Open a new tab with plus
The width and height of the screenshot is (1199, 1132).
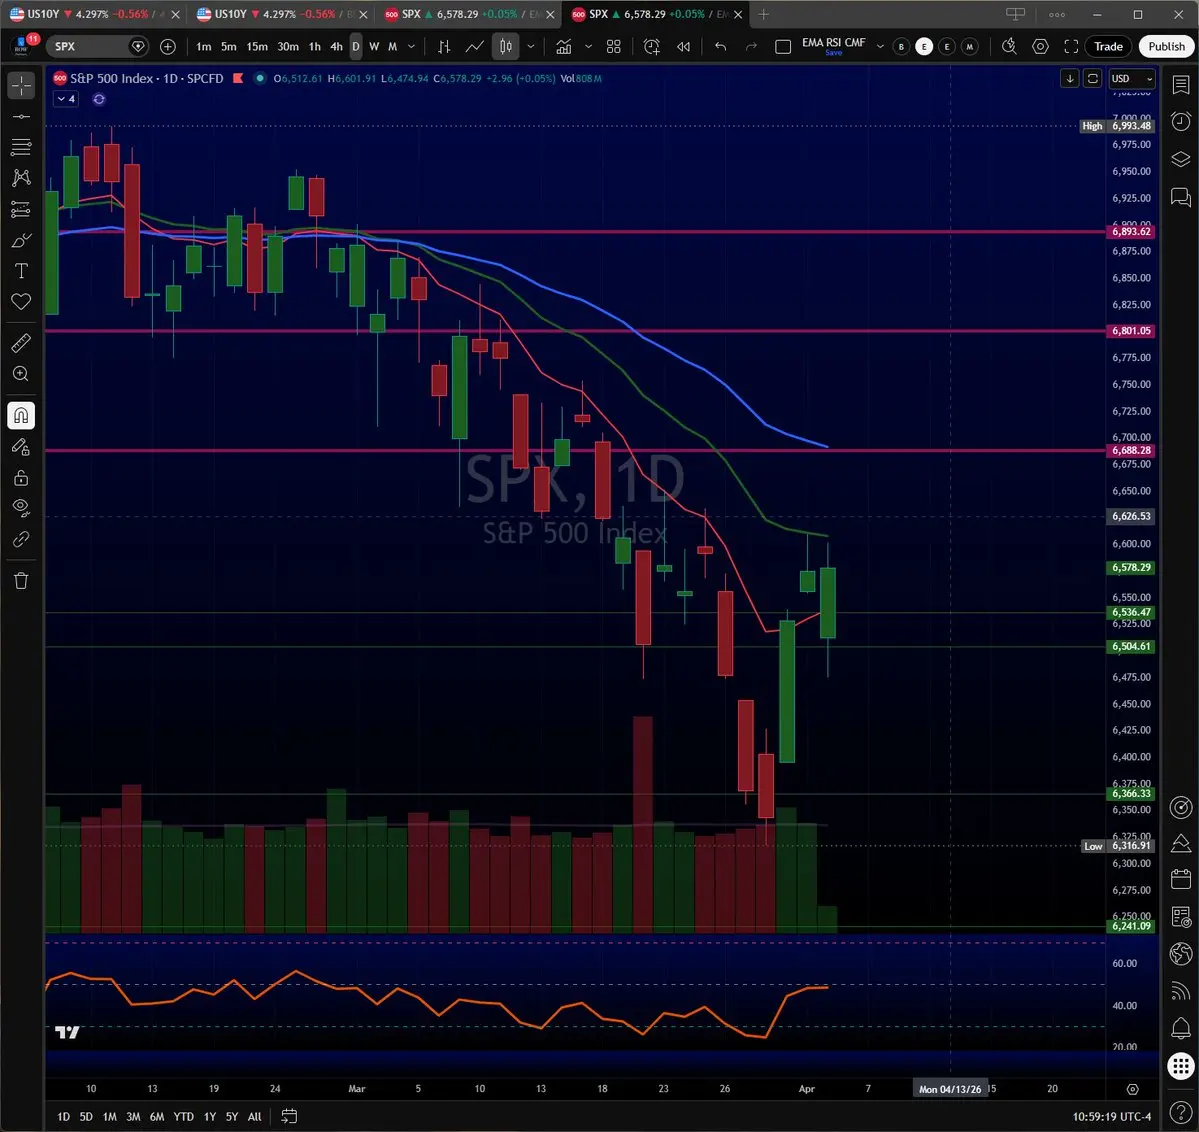coord(763,14)
